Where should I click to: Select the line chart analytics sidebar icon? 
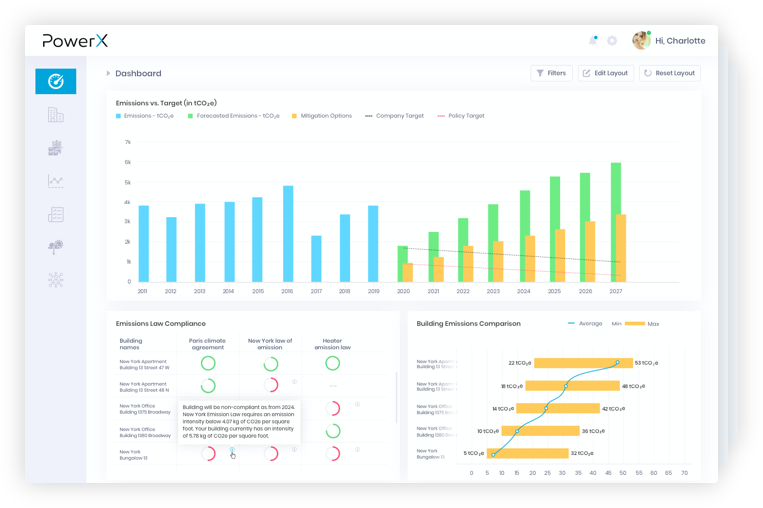pyautogui.click(x=55, y=181)
